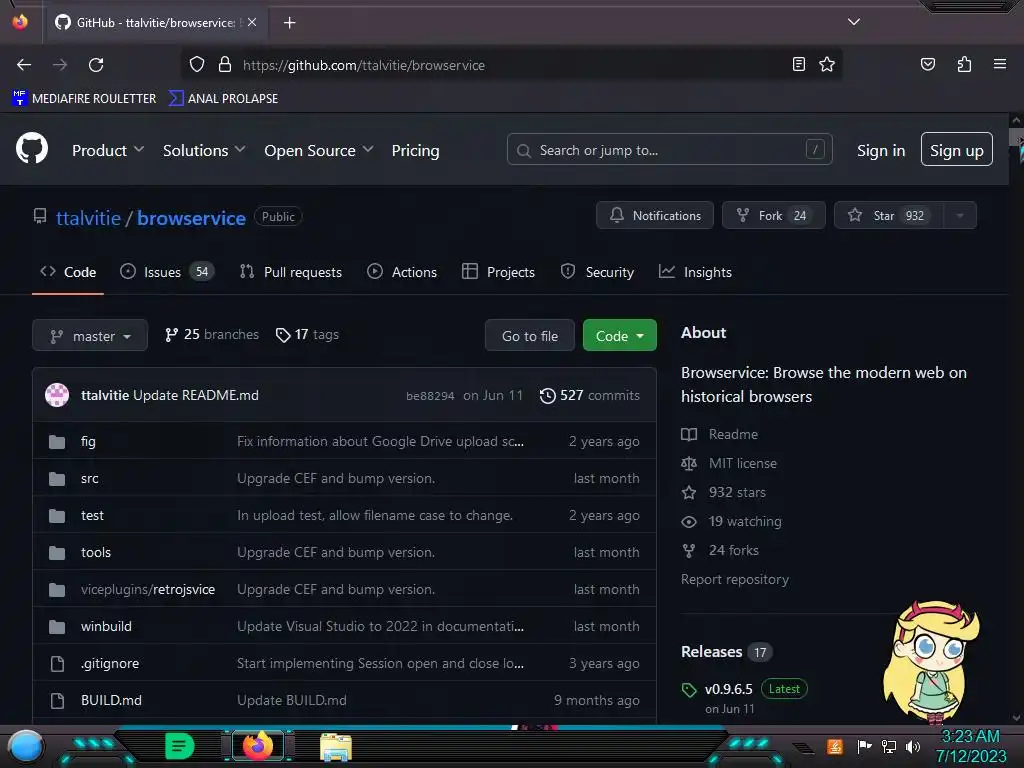This screenshot has height=768, width=1024.
Task: Star the repository with Star button
Action: (x=889, y=216)
